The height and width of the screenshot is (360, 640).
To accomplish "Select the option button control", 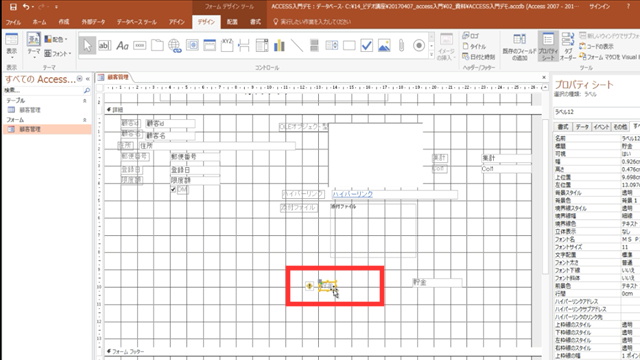I will click(419, 45).
